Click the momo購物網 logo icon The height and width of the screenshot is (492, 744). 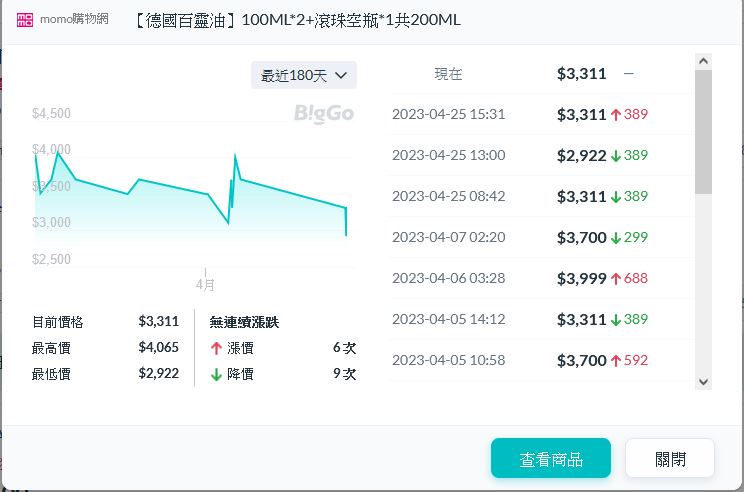(x=24, y=21)
